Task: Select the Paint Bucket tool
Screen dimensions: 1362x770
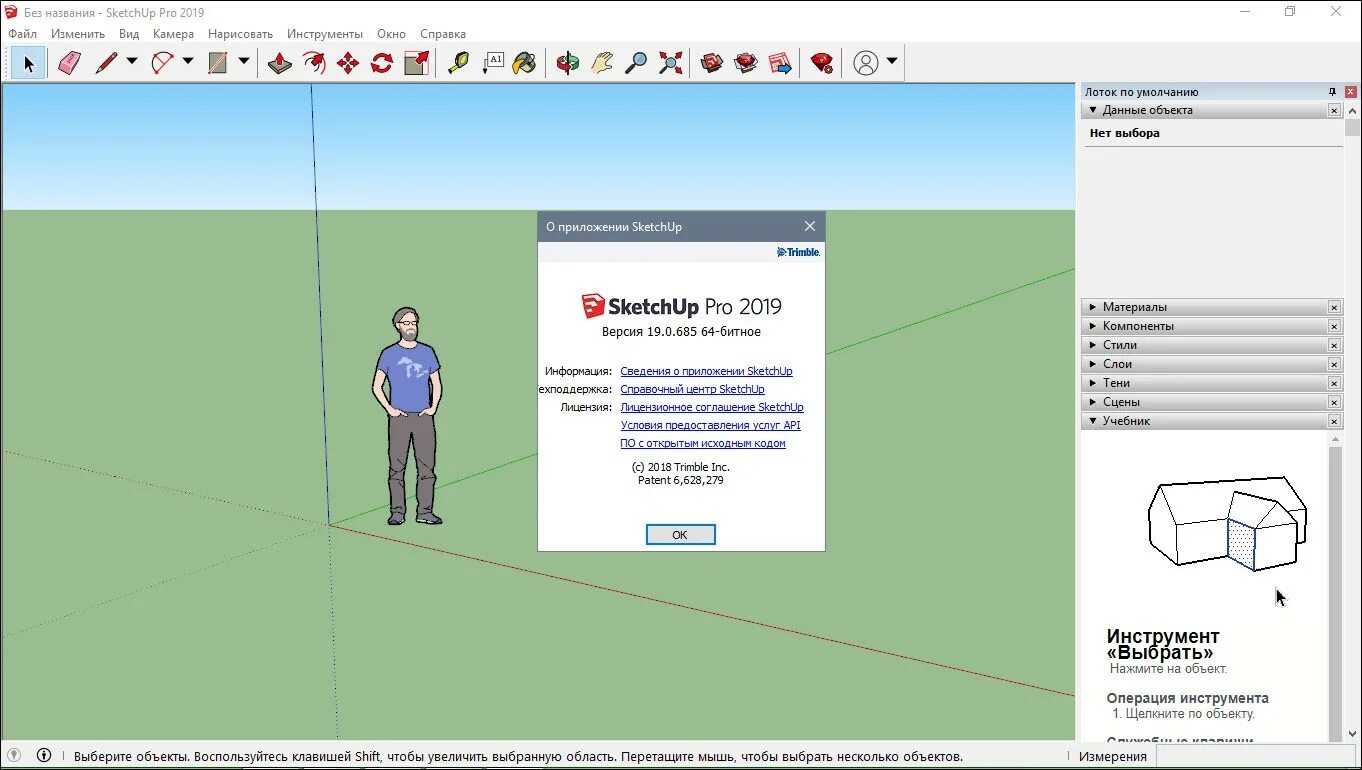Action: pos(525,63)
